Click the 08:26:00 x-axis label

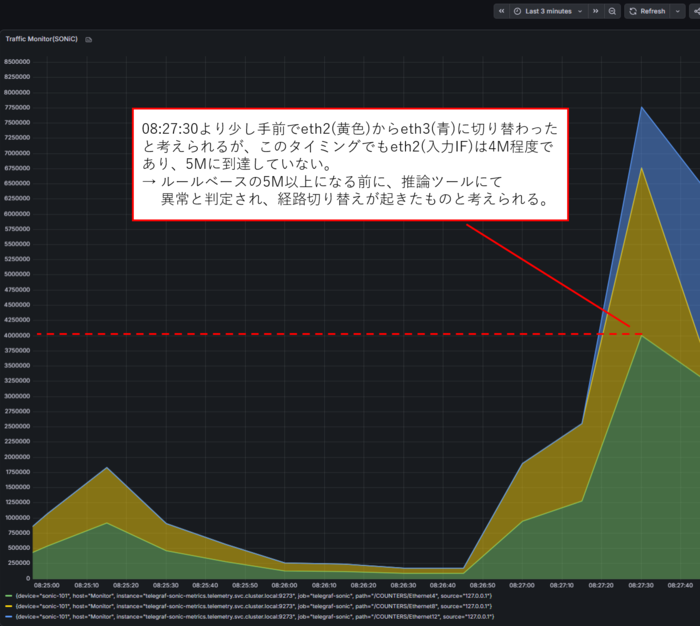(284, 585)
